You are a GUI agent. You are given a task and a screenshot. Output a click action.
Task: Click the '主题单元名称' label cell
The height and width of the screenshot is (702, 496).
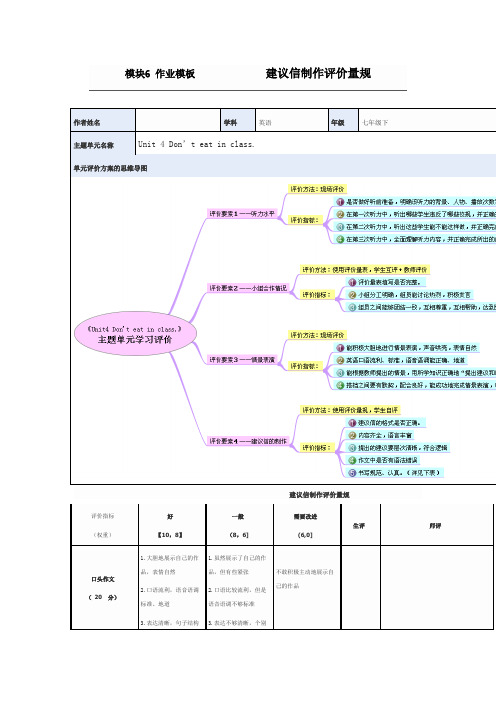pyautogui.click(x=103, y=144)
